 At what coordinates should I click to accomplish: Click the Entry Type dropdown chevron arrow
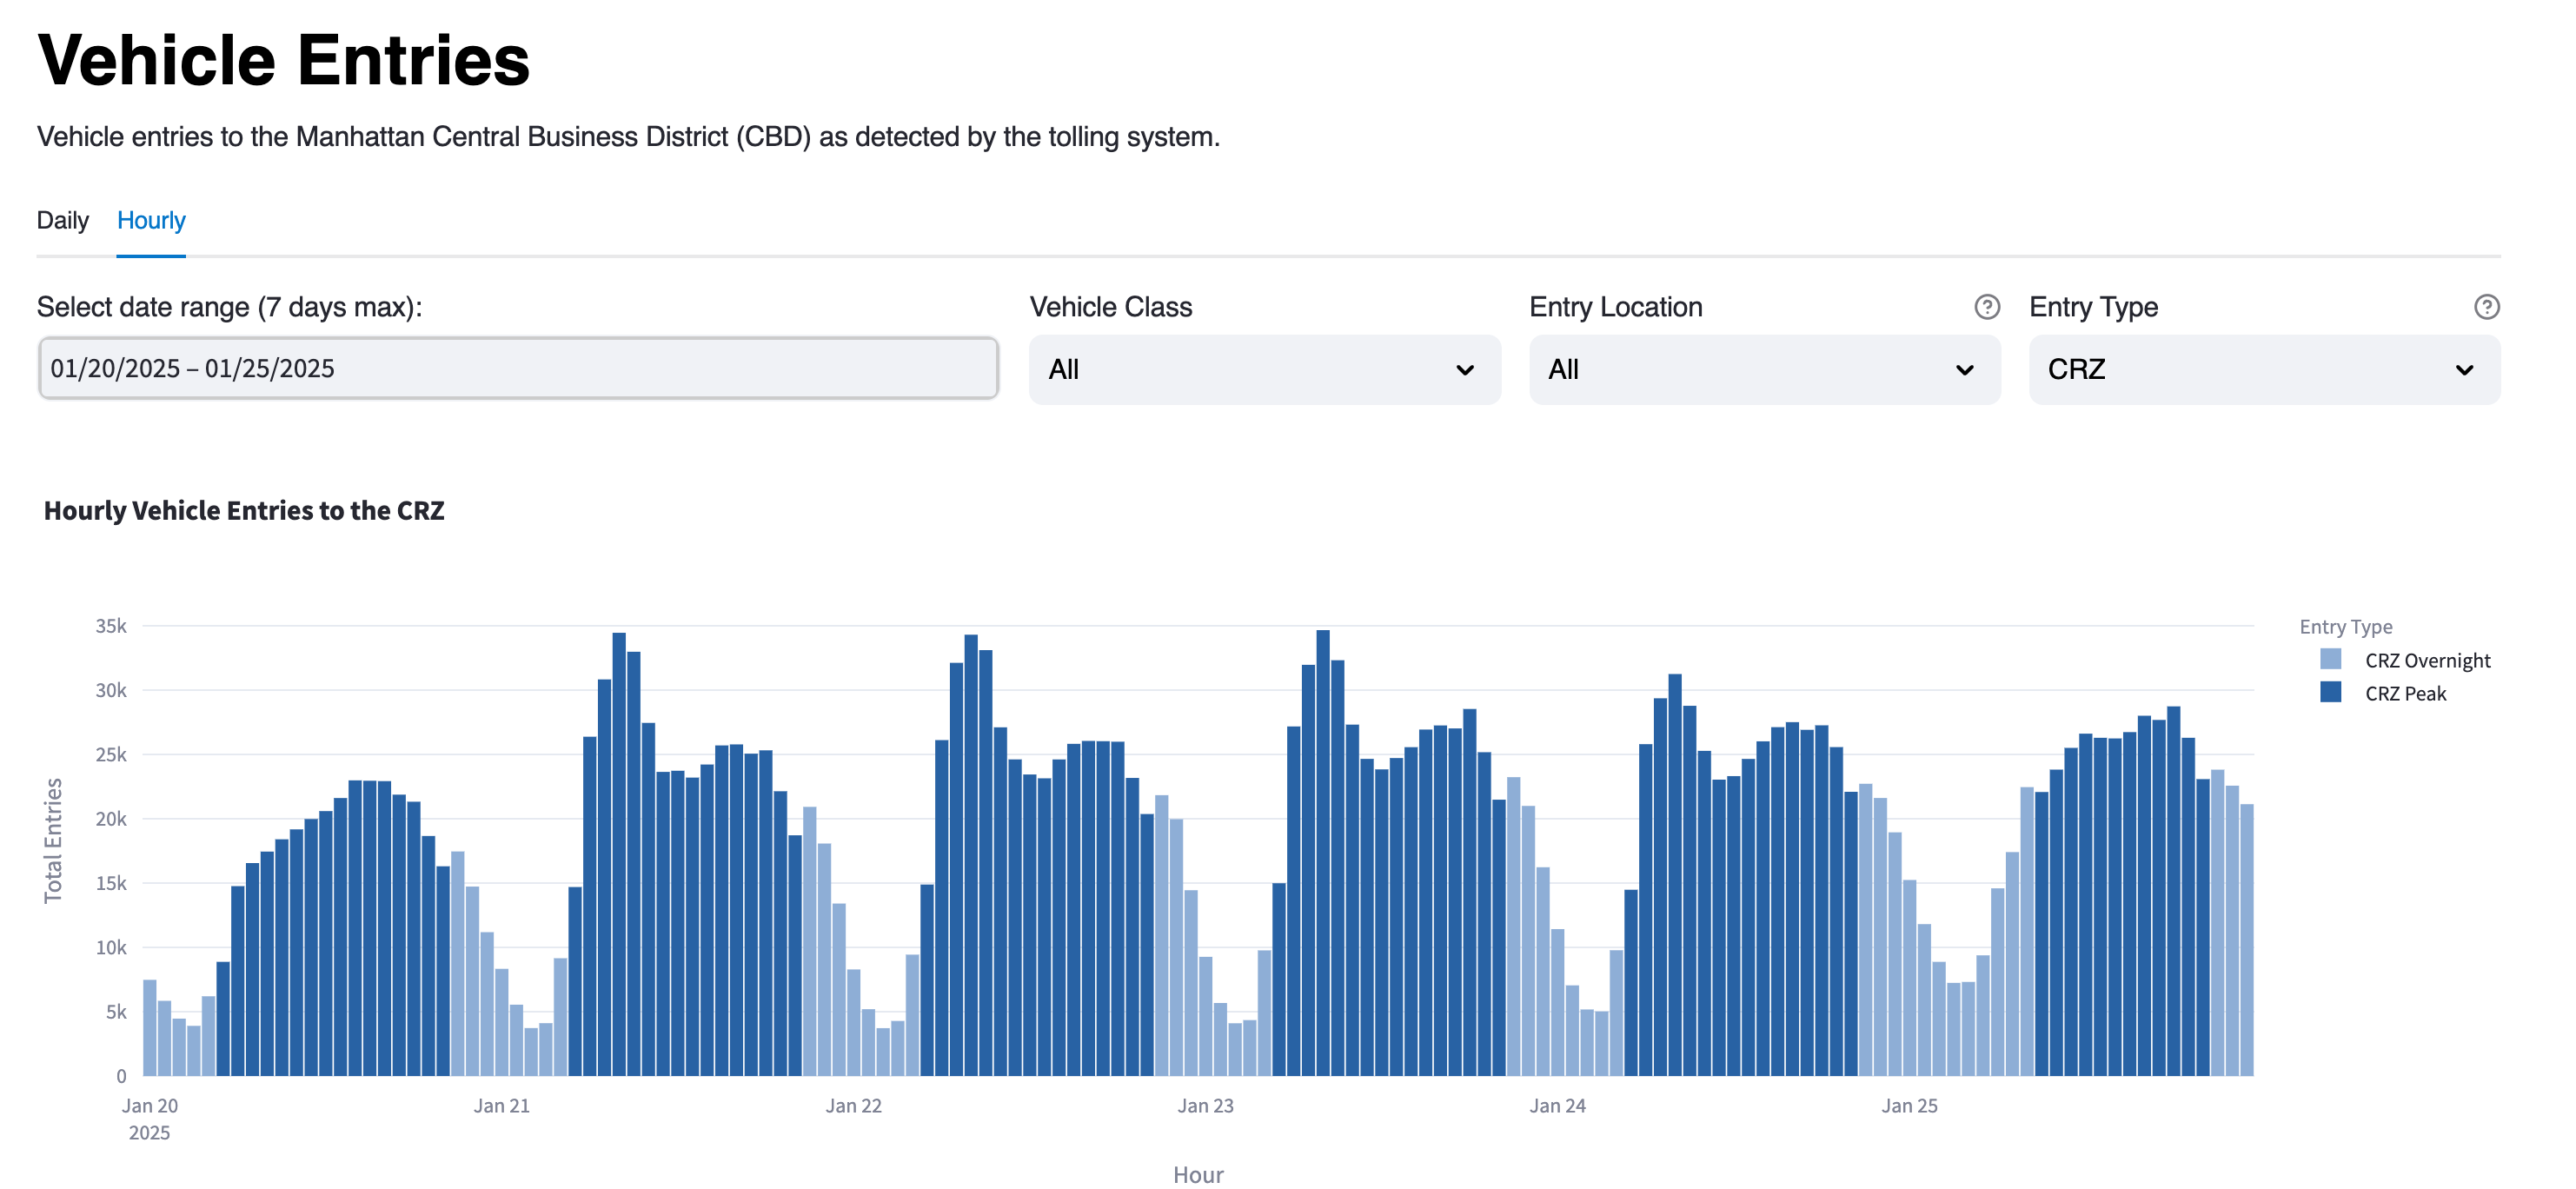(2464, 370)
